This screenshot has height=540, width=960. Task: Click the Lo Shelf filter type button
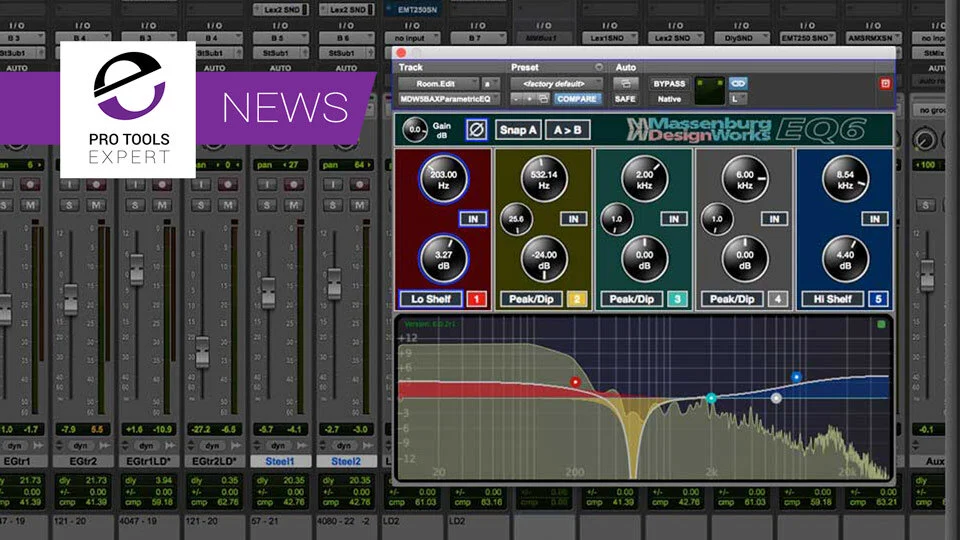[431, 299]
